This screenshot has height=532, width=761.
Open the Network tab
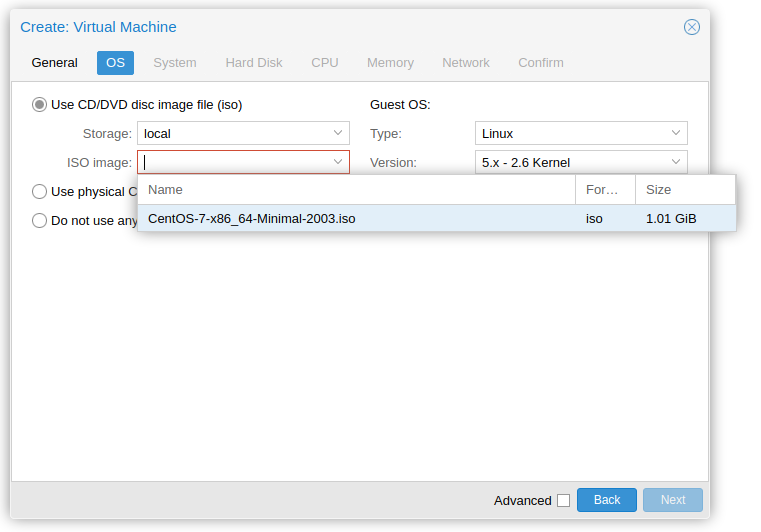click(x=466, y=63)
